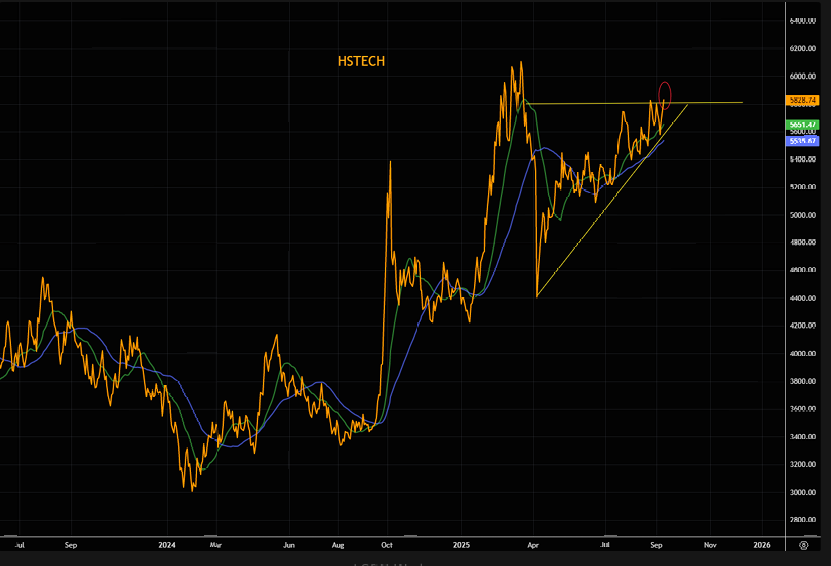The image size is (831, 566).
Task: Click the Oct label on time axis
Action: [386, 546]
